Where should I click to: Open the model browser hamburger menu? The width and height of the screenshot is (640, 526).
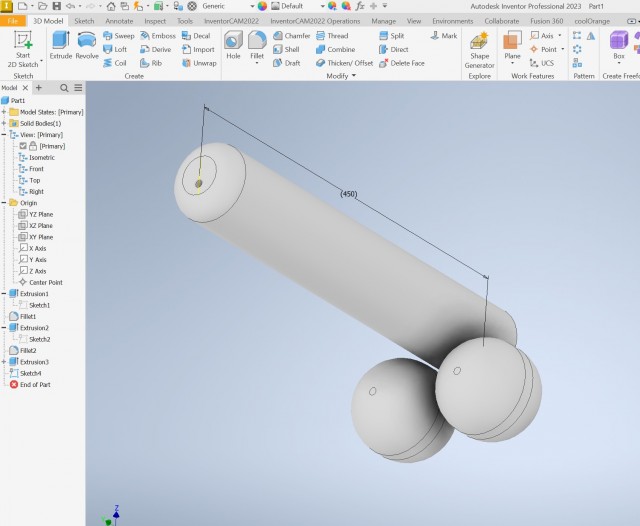(x=78, y=88)
